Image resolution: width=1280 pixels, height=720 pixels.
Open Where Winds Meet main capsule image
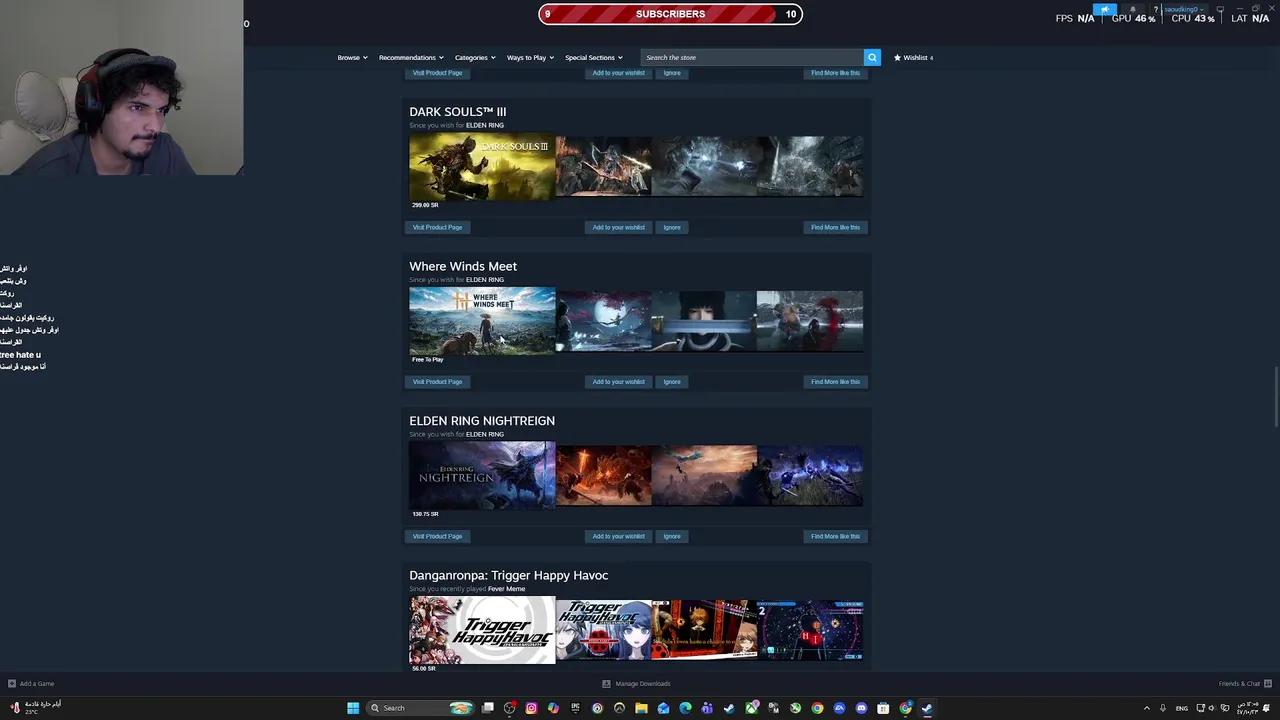[482, 321]
